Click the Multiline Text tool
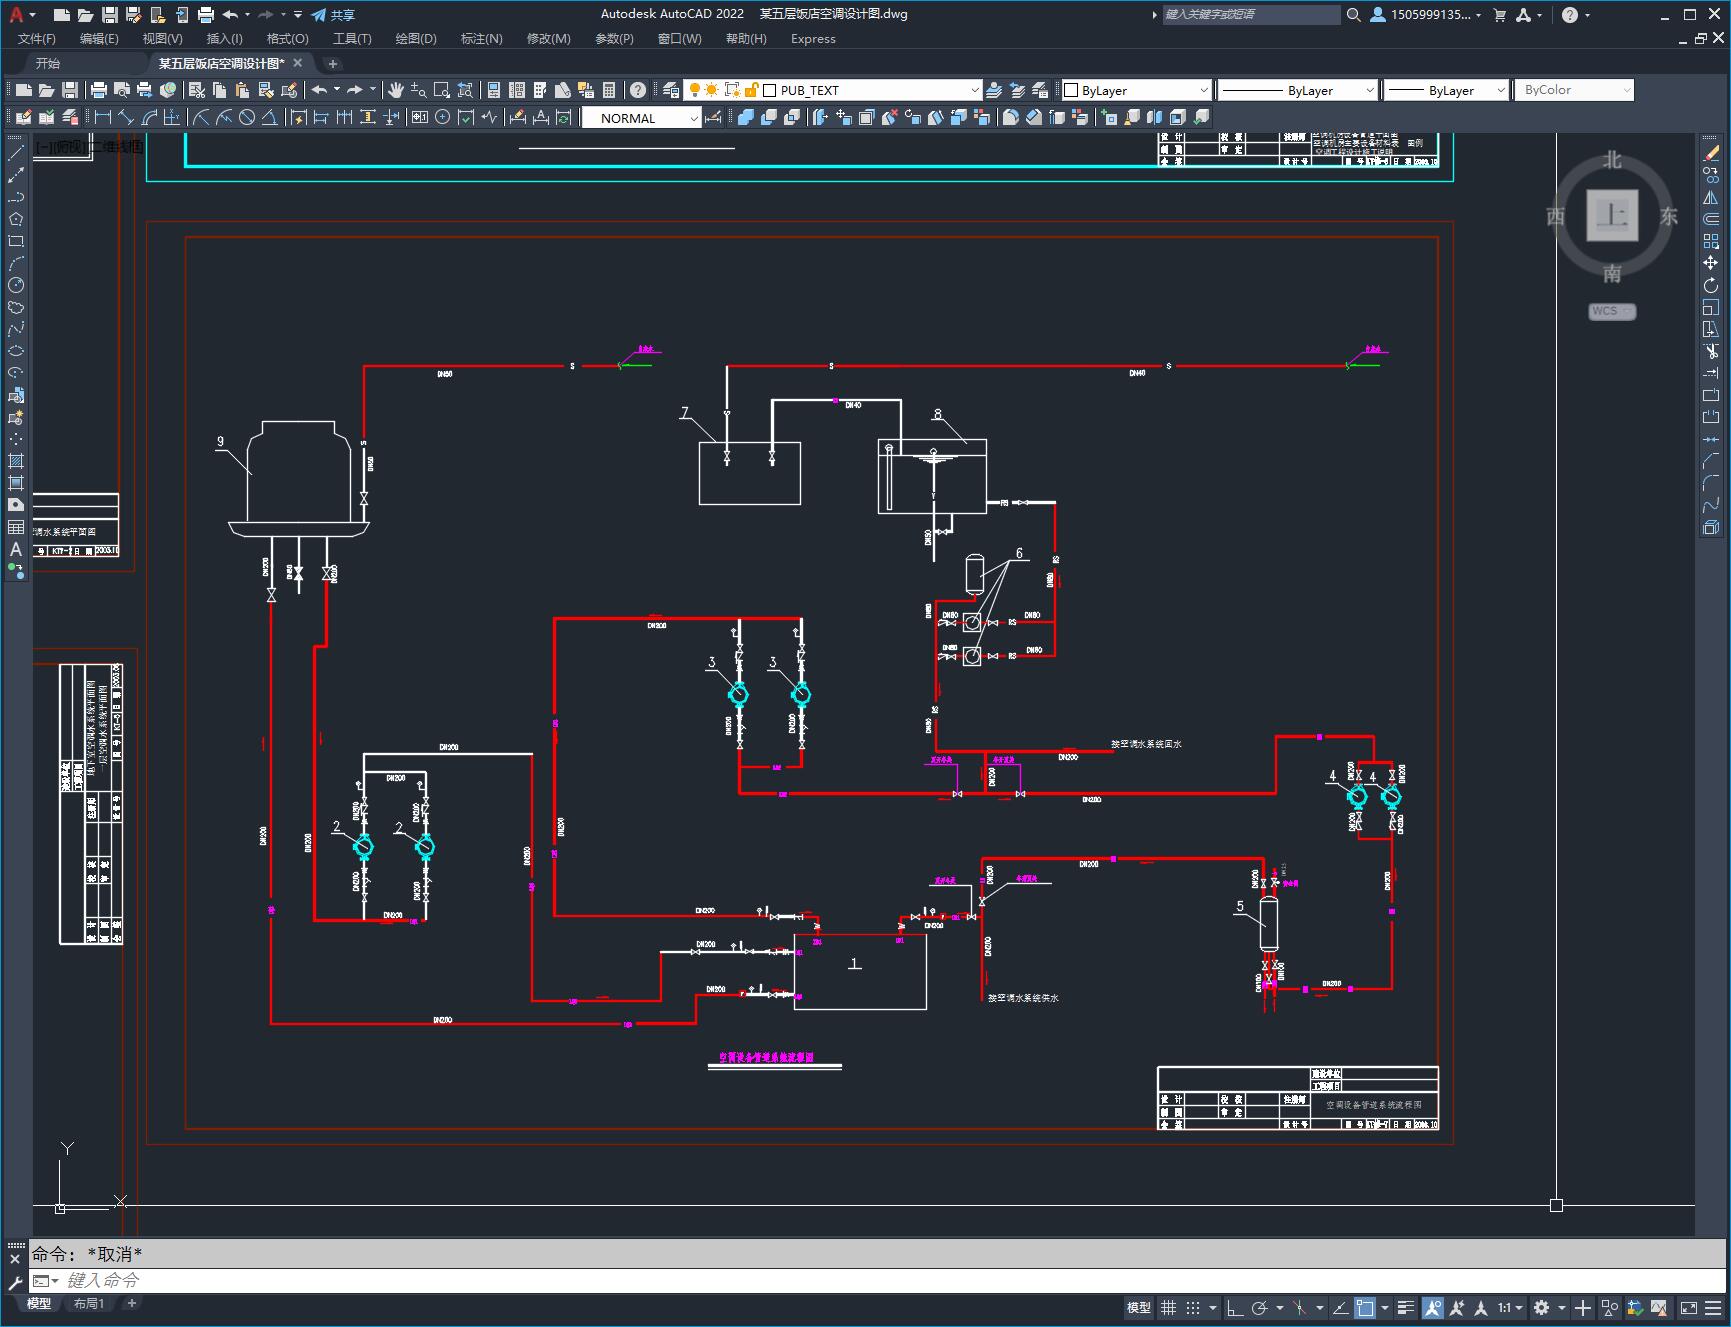This screenshot has height=1327, width=1731. tap(16, 549)
